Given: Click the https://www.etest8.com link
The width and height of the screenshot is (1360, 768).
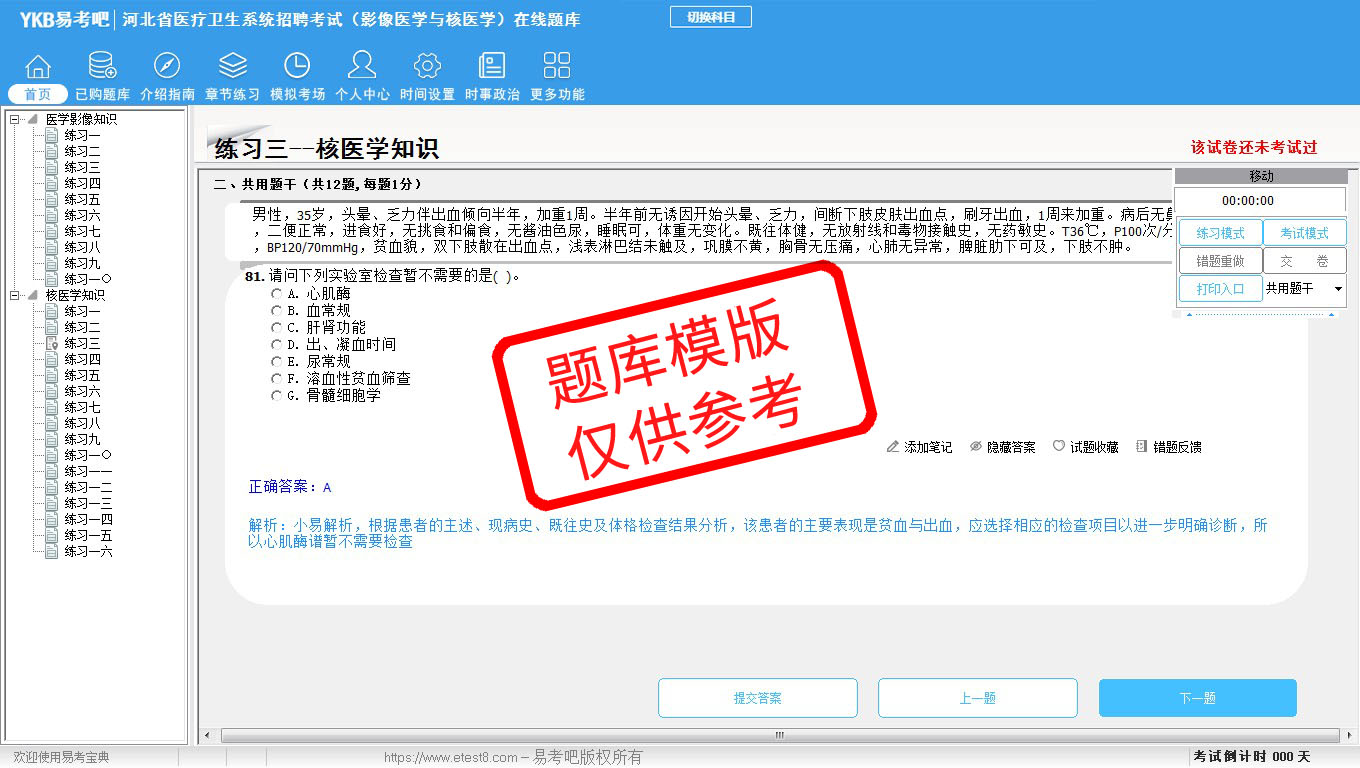Looking at the screenshot, I should [x=450, y=758].
